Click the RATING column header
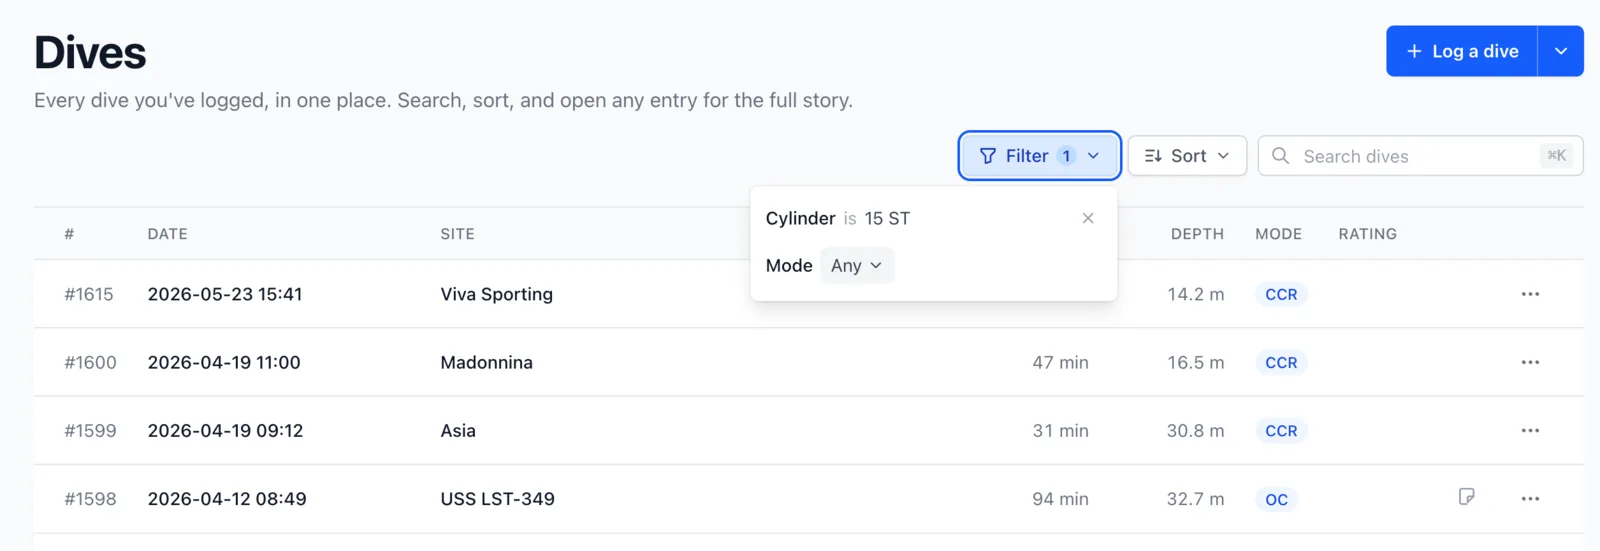The height and width of the screenshot is (551, 1600). [x=1367, y=234]
